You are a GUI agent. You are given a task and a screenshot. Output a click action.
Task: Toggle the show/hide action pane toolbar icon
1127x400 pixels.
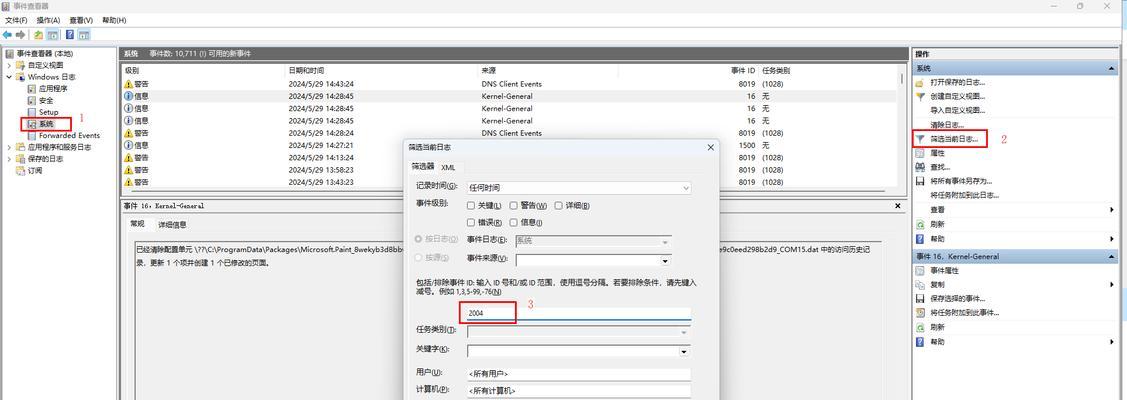tap(84, 34)
